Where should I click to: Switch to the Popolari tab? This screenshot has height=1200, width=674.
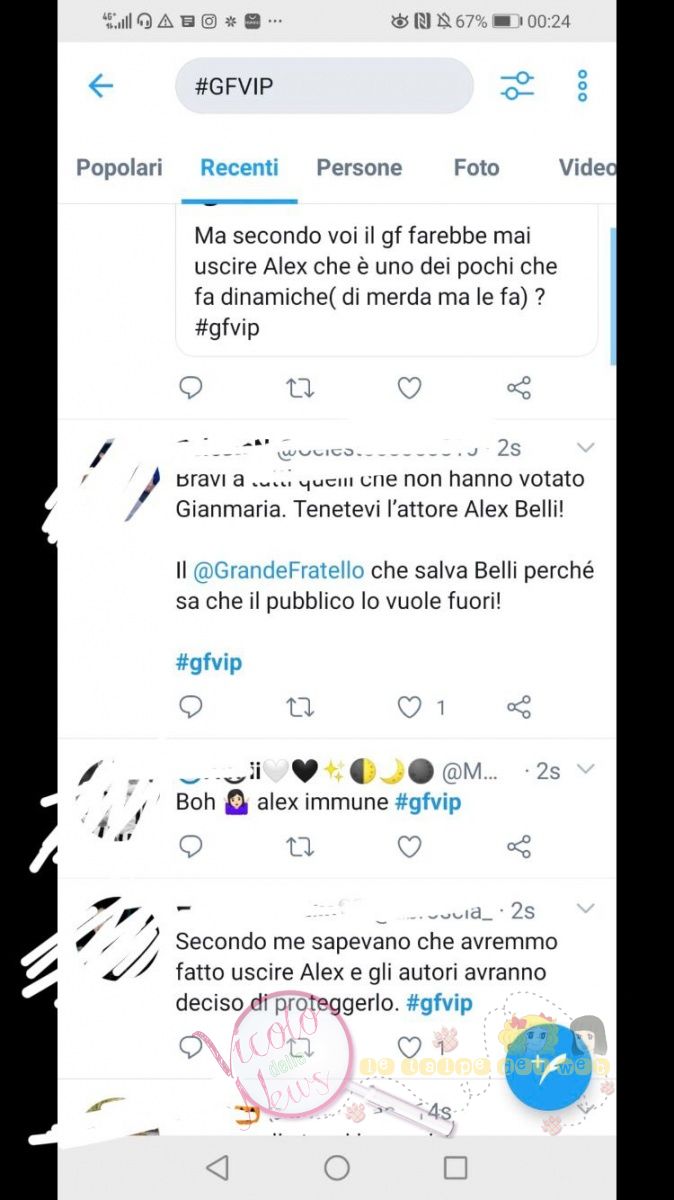[x=119, y=168]
